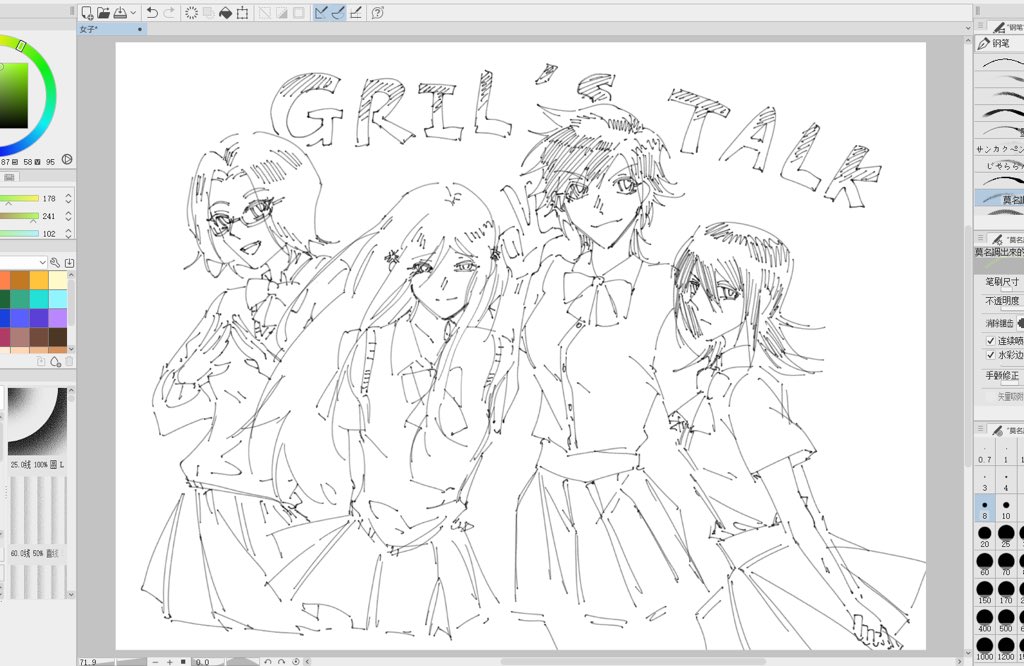Screen dimensions: 1024x666
Task: Select the サンカクペン brush
Action: tap(999, 149)
